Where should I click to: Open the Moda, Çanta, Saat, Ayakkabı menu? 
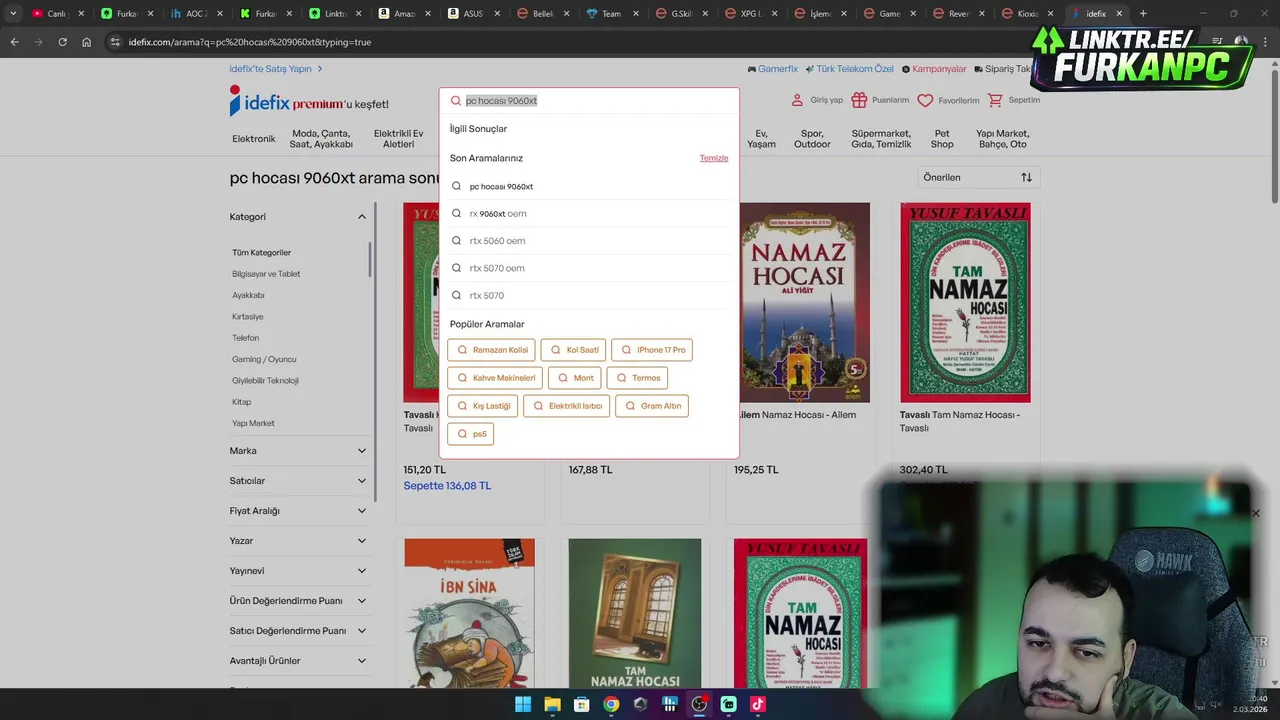[x=321, y=139]
